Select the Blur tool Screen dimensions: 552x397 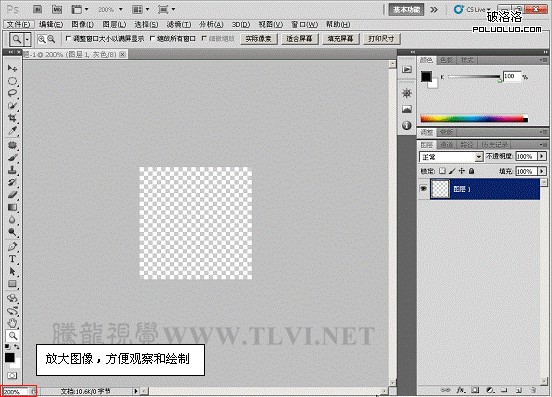(x=12, y=220)
